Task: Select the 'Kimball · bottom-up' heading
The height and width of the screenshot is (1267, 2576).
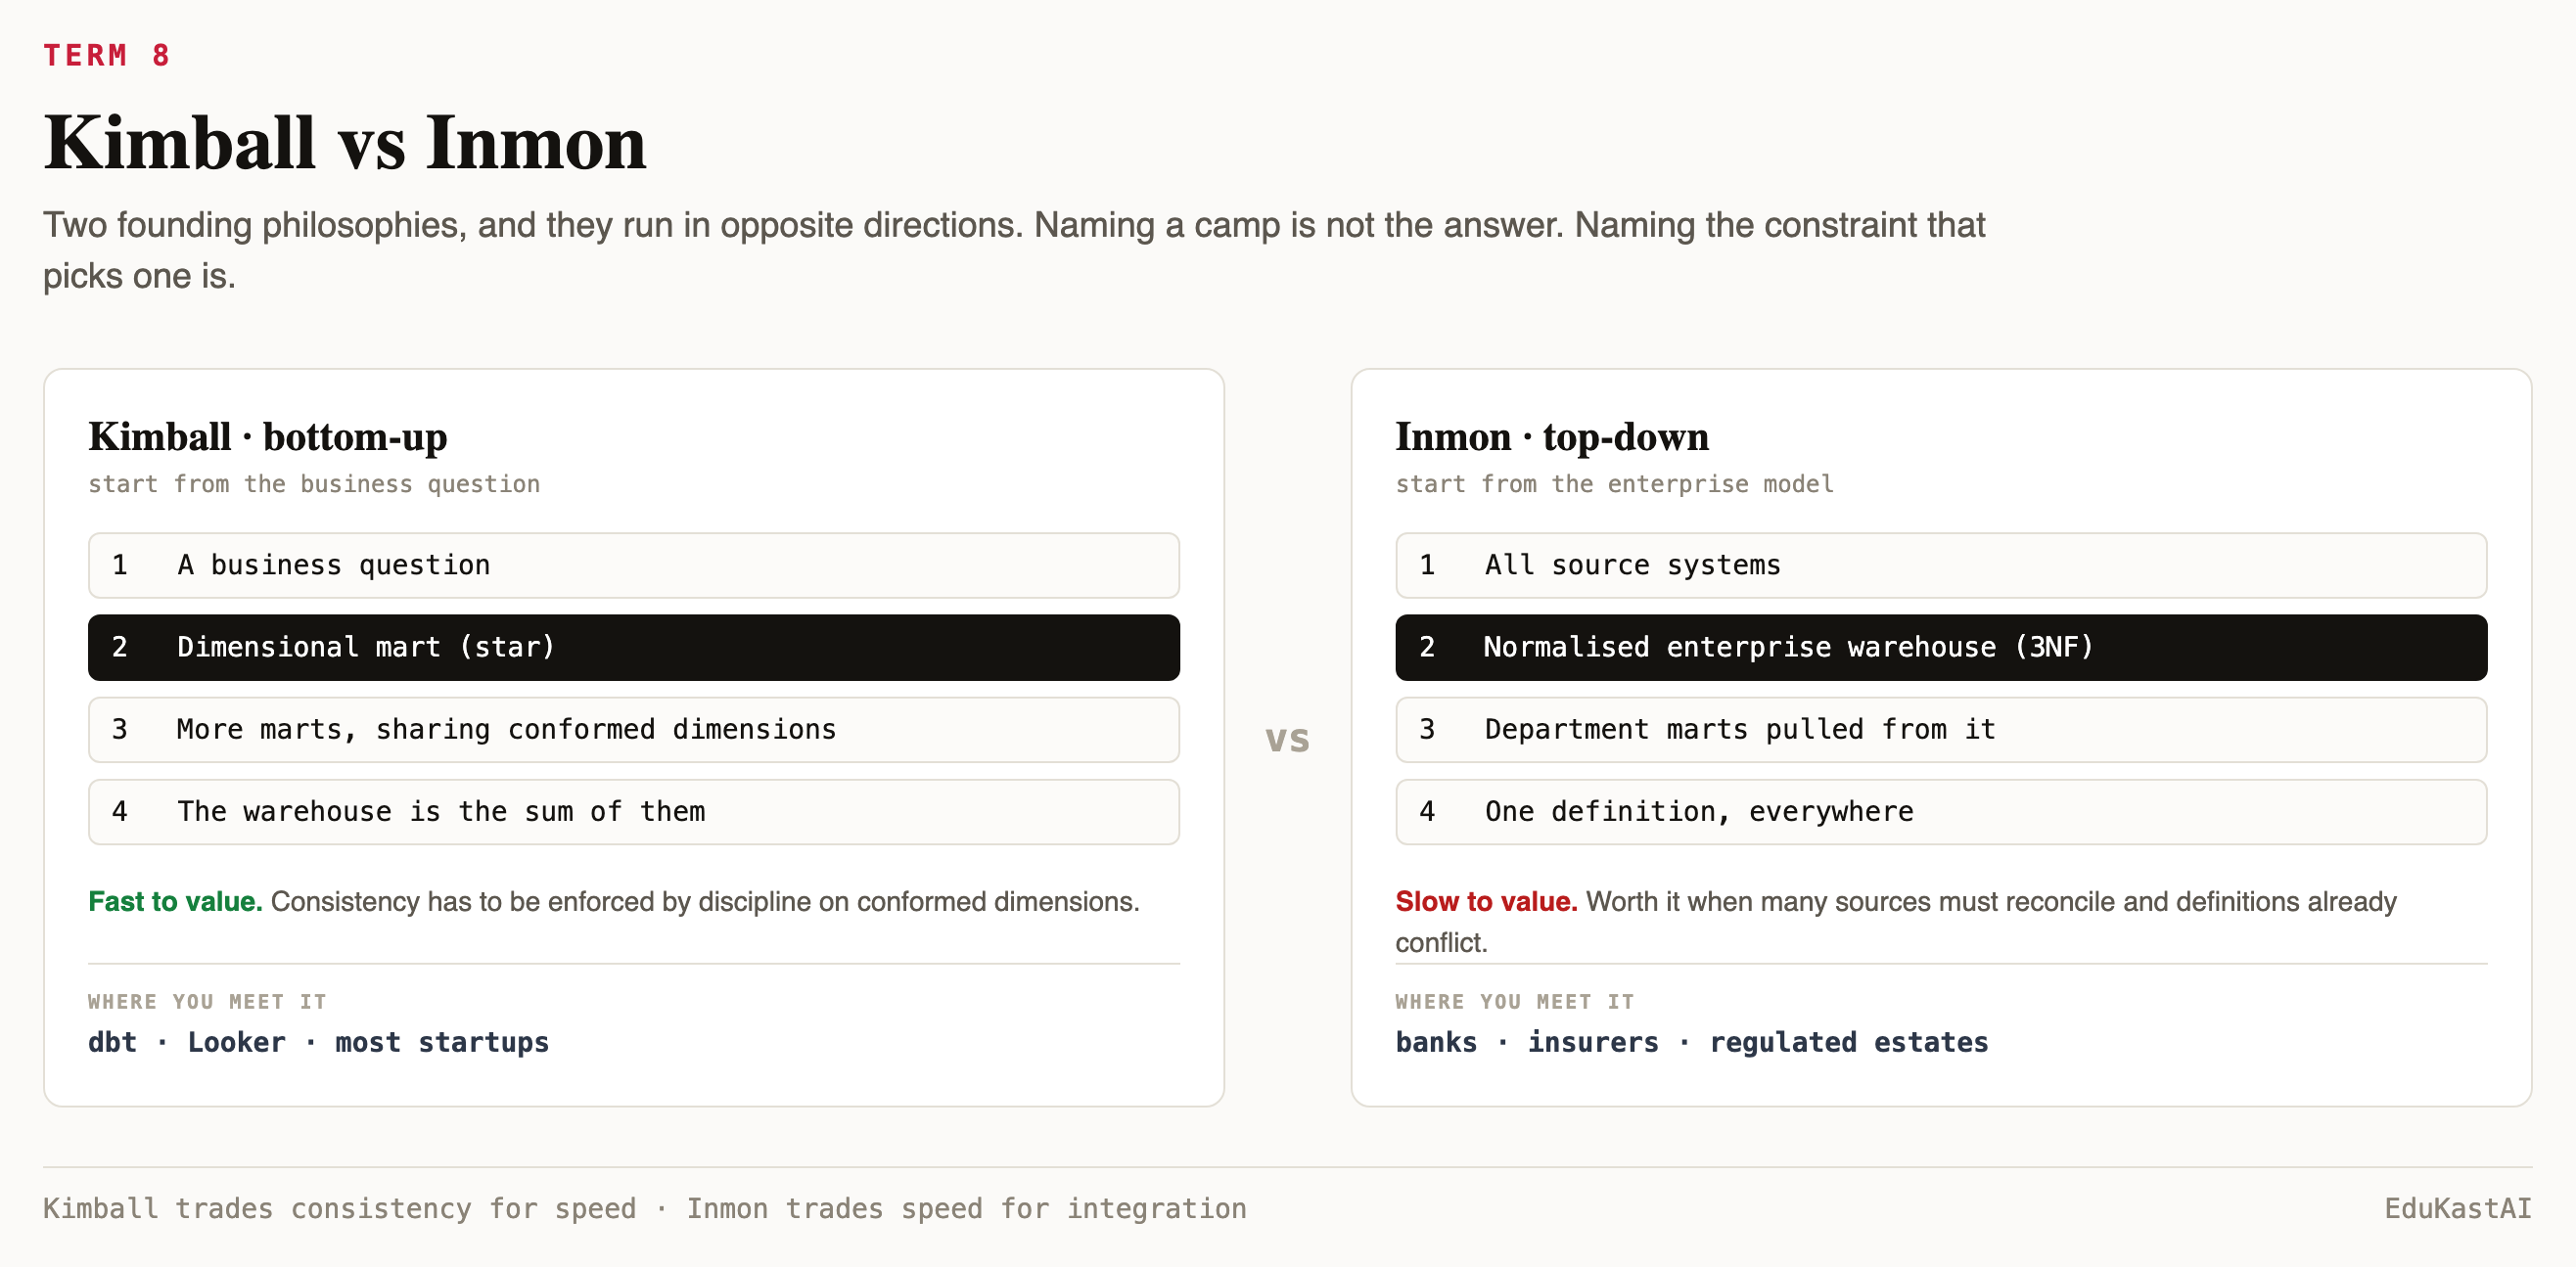Action: pos(268,437)
